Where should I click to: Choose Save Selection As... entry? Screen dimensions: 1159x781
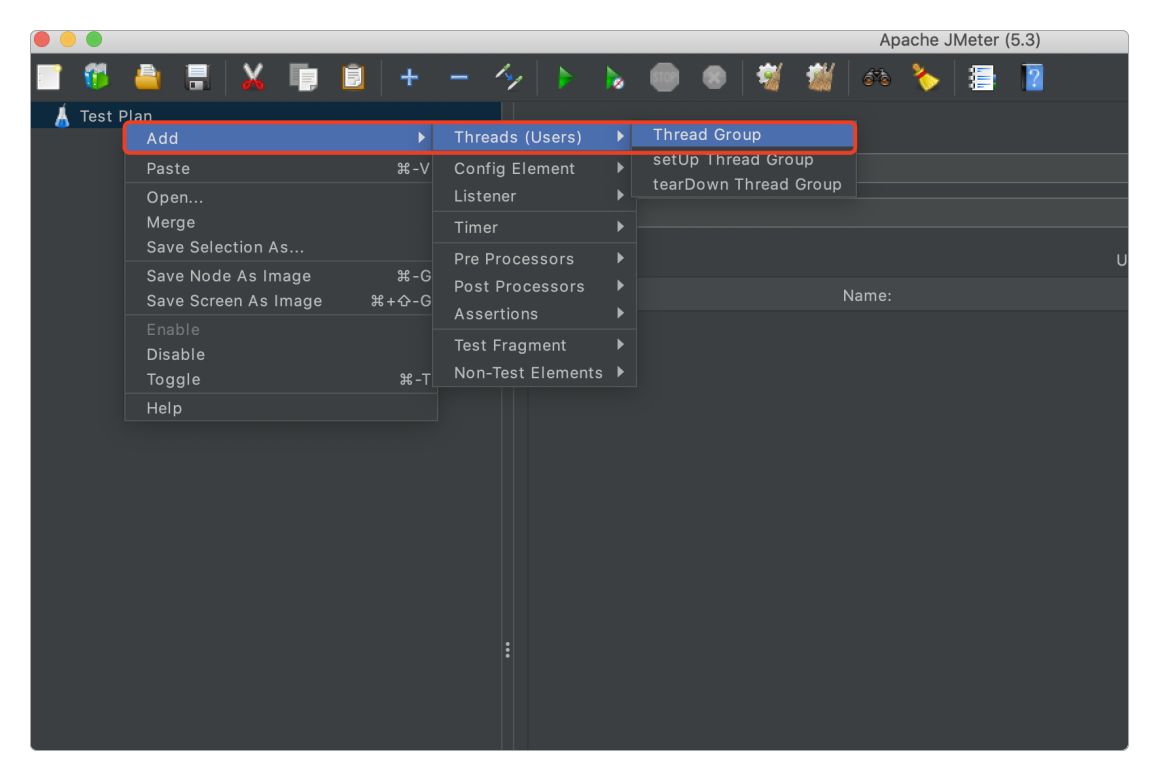coord(279,248)
